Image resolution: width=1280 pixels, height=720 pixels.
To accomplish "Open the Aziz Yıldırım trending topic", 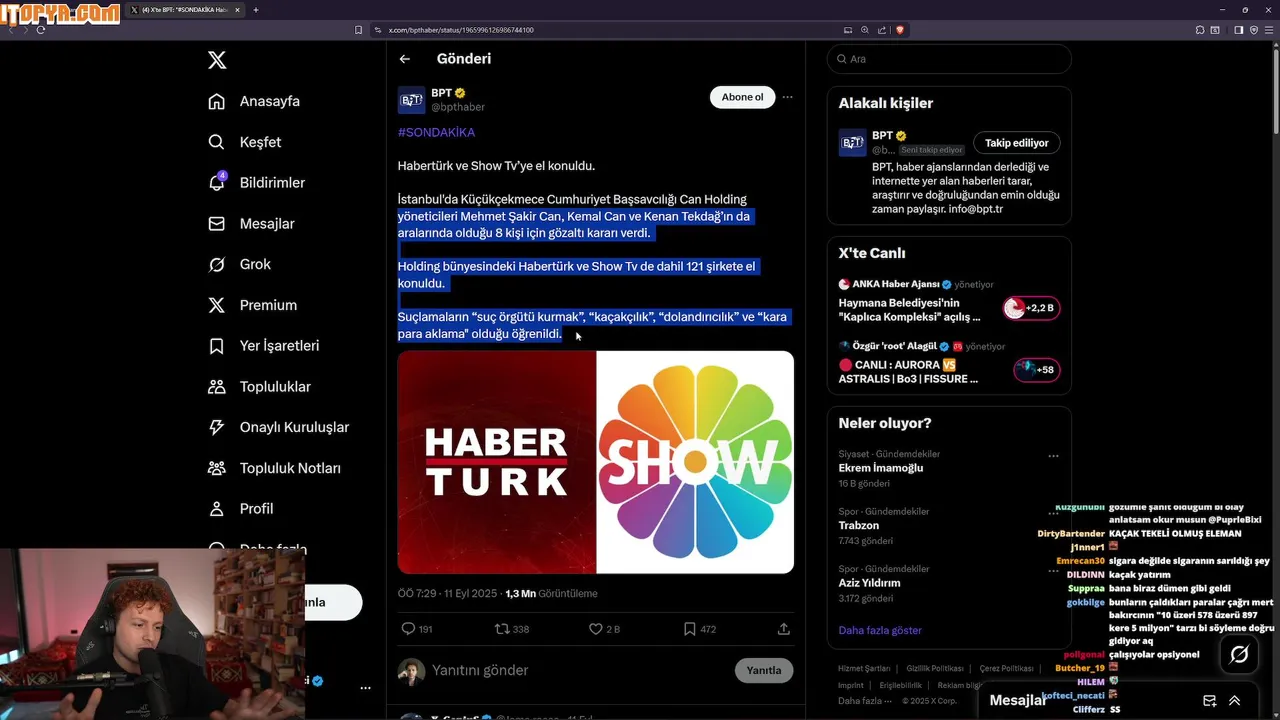I will pyautogui.click(x=870, y=583).
